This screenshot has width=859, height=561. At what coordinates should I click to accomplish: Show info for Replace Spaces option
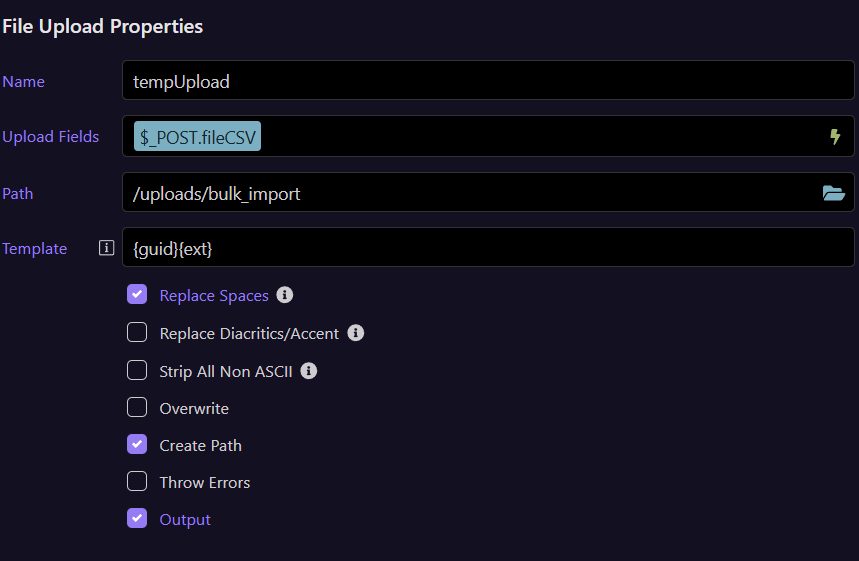click(285, 295)
